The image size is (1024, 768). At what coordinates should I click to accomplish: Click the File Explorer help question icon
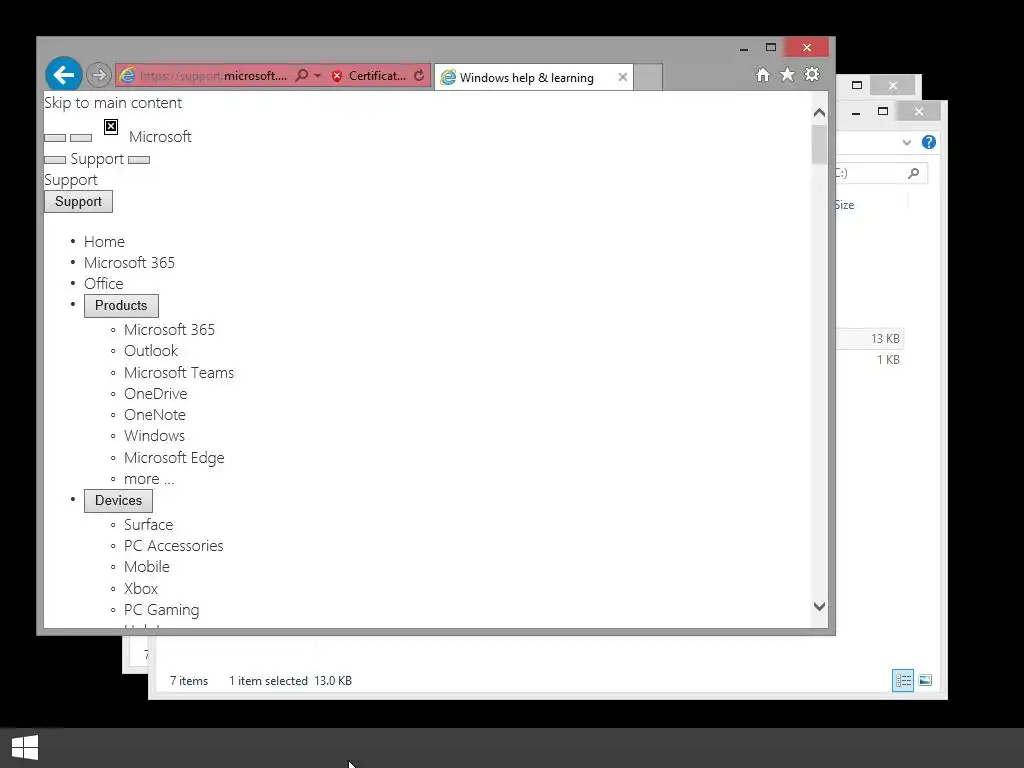pos(929,142)
